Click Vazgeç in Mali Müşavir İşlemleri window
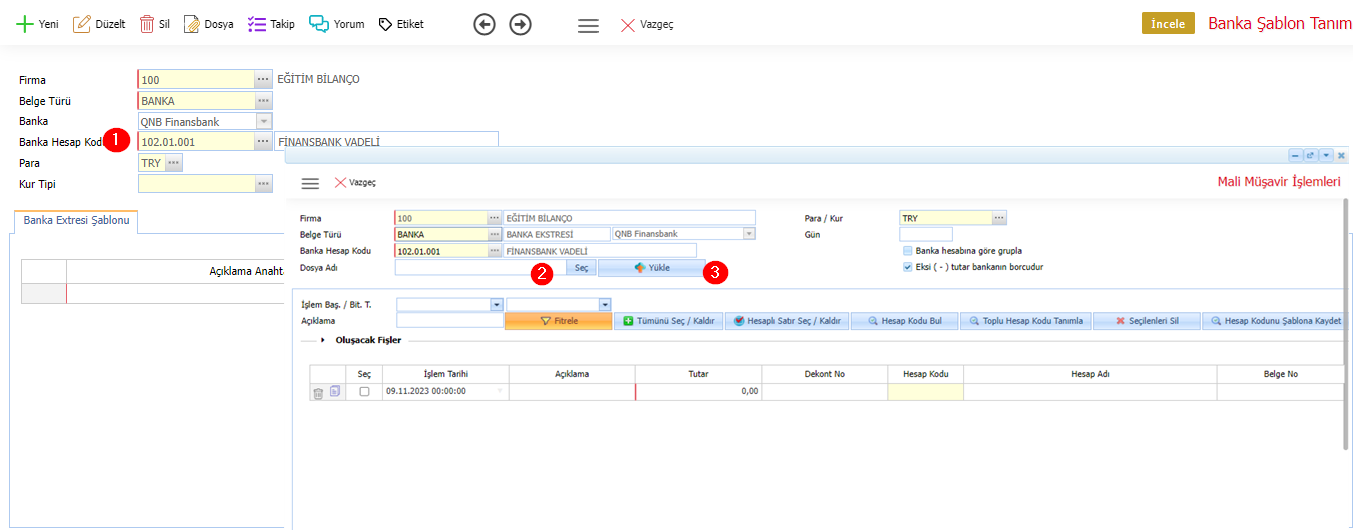The height and width of the screenshot is (530, 1353). tap(355, 183)
